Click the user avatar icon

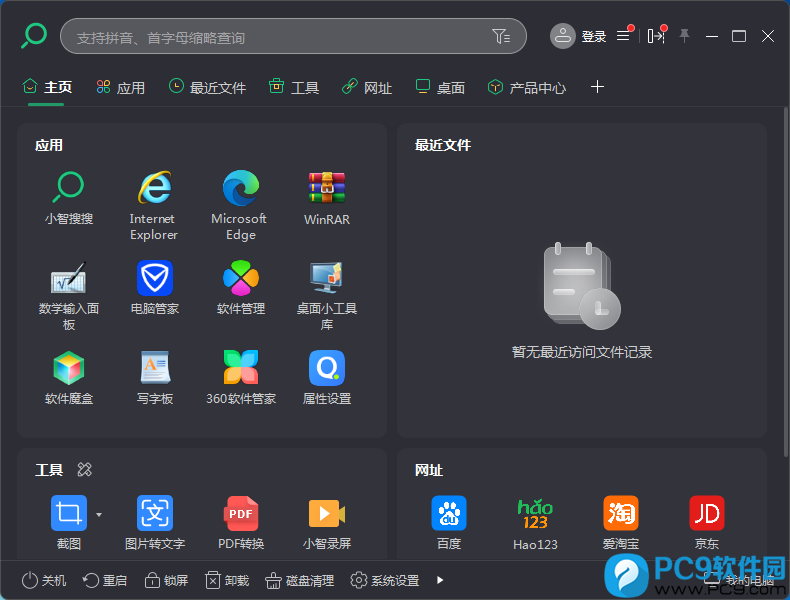[562, 36]
